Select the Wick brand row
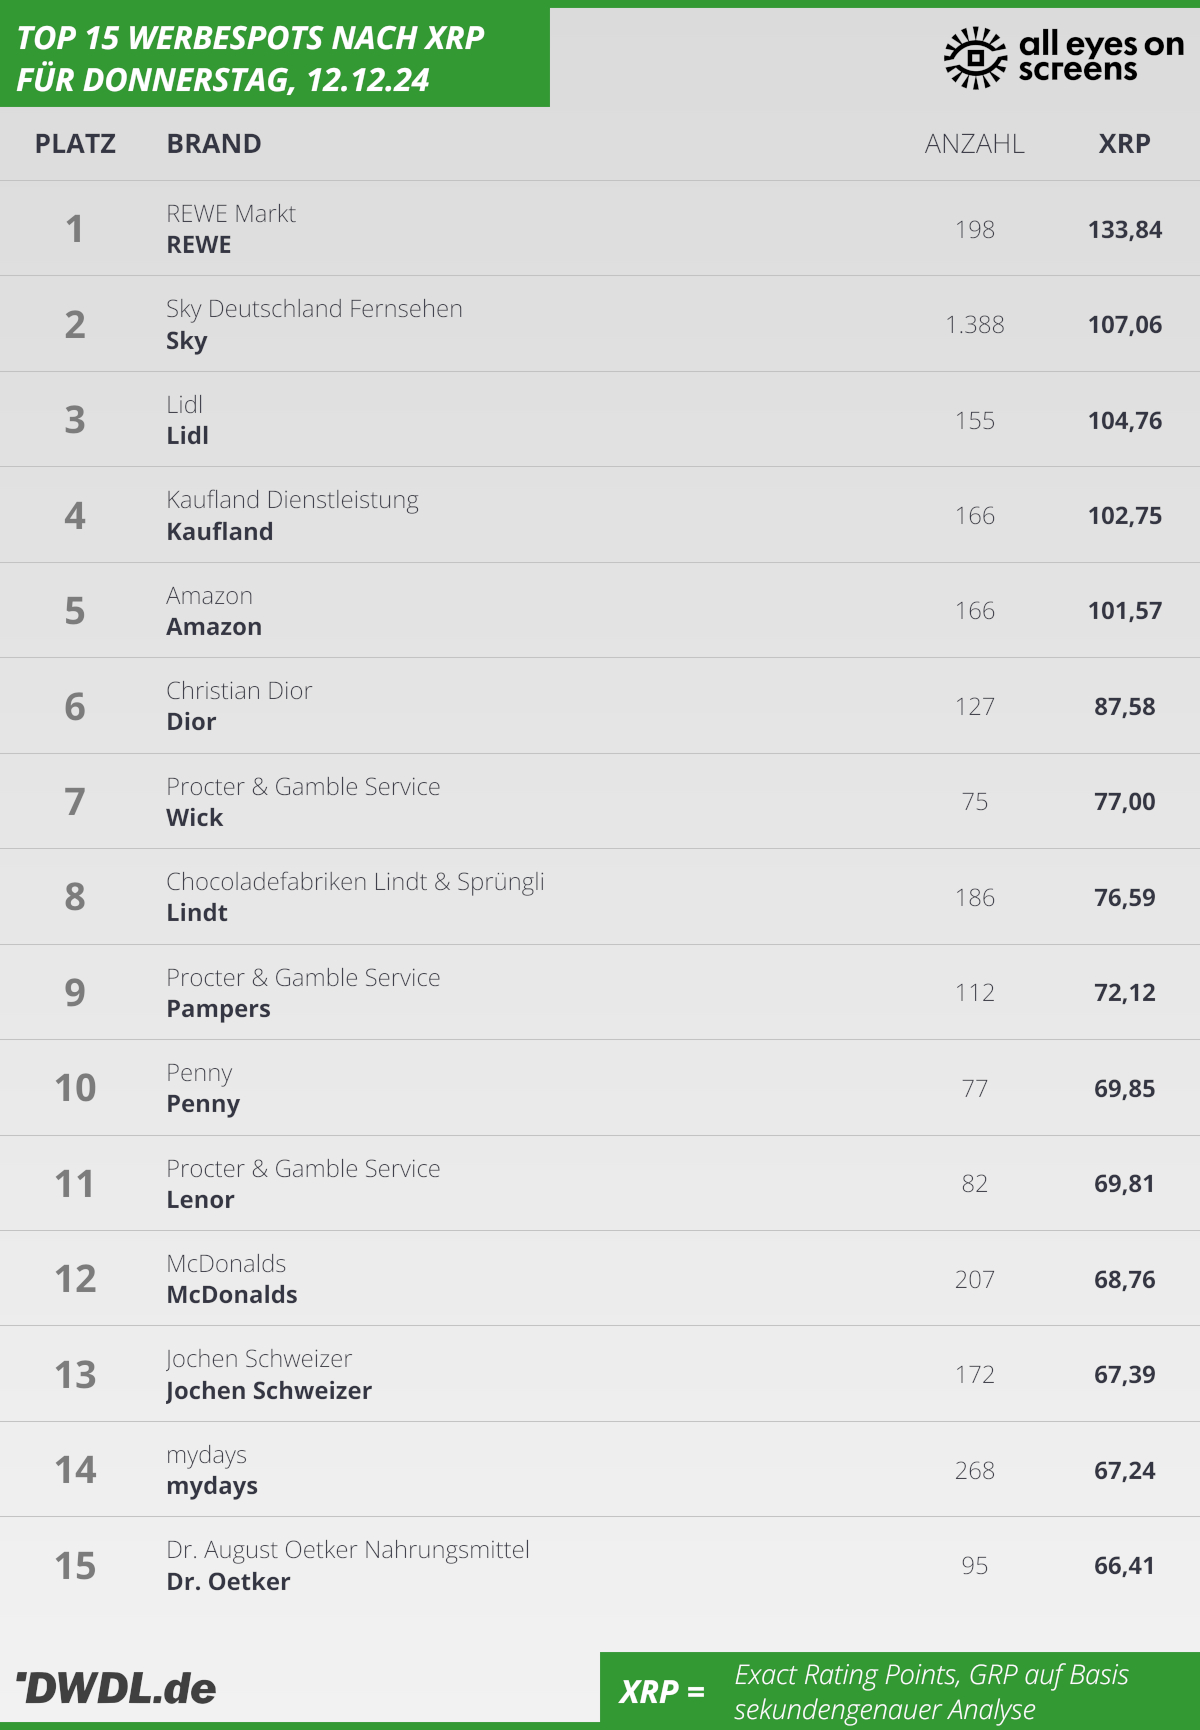Viewport: 1200px width, 1730px height. 600,801
